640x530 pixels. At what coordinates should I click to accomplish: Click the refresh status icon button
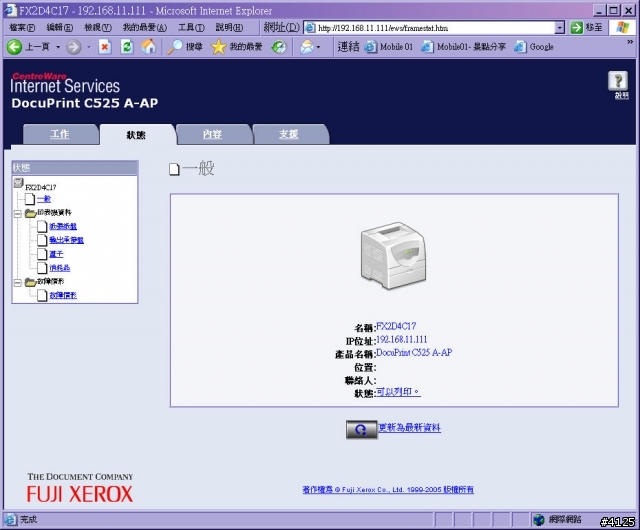pyautogui.click(x=361, y=430)
